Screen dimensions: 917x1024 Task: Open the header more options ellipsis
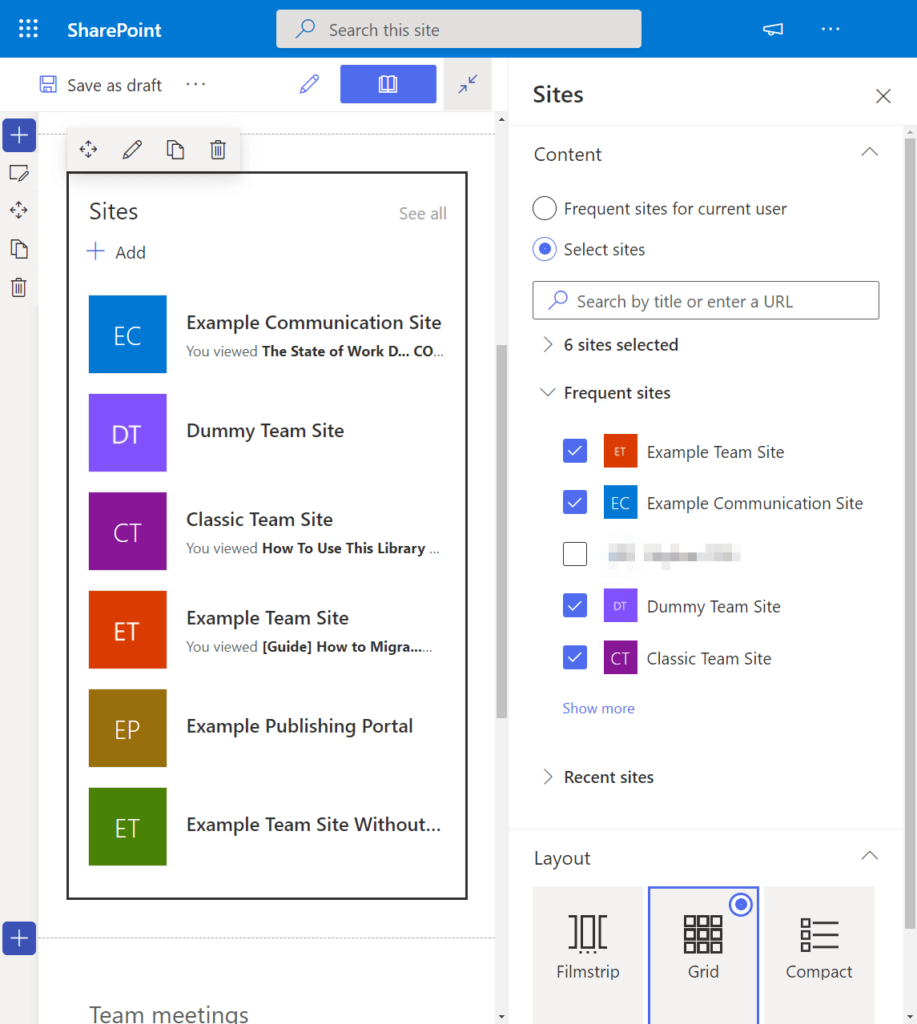(830, 29)
